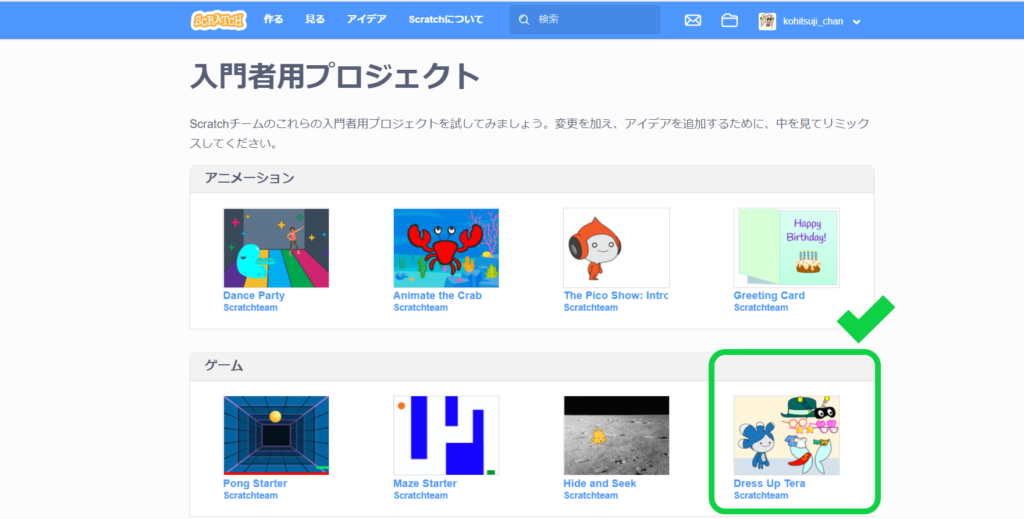
Task: Open the My Stuff folder icon
Action: tap(729, 20)
